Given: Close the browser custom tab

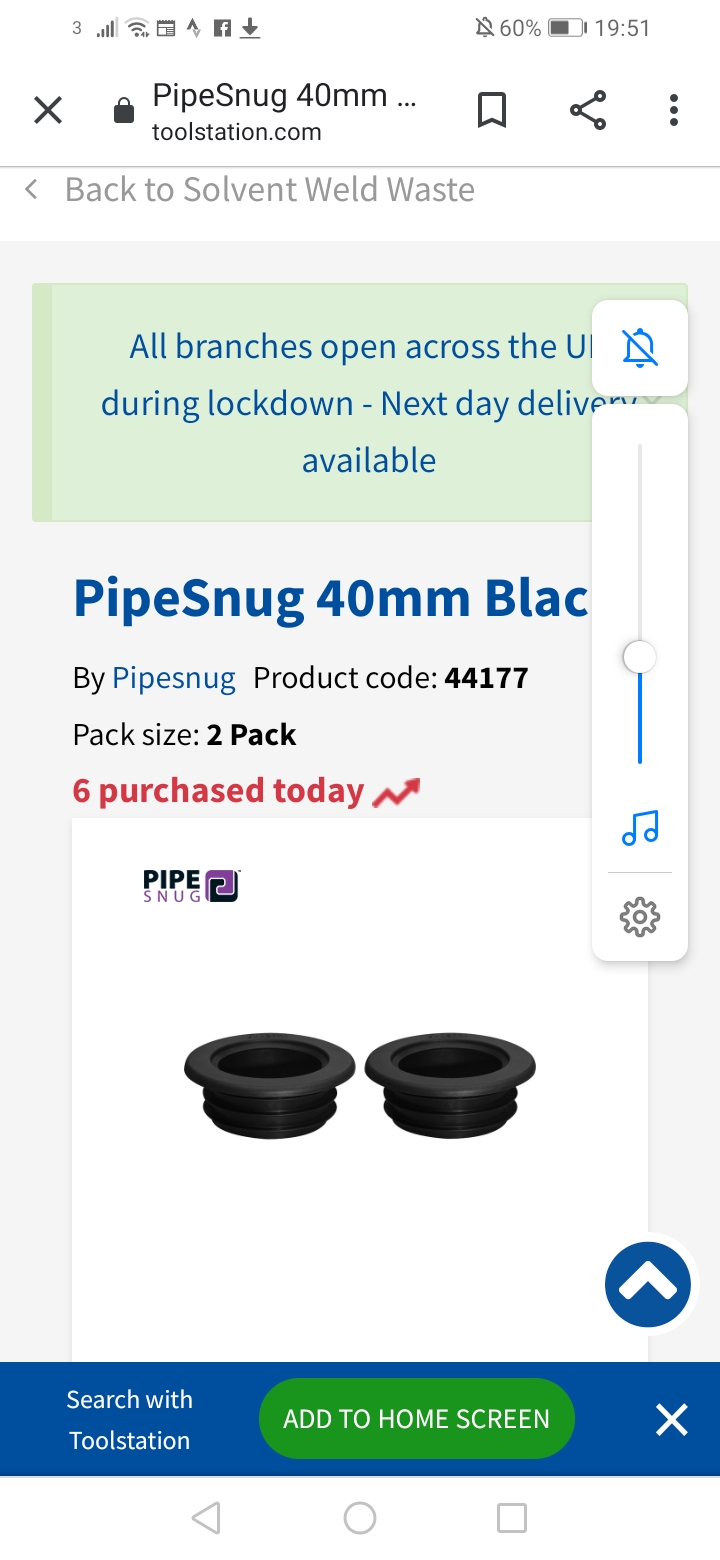Looking at the screenshot, I should (48, 111).
